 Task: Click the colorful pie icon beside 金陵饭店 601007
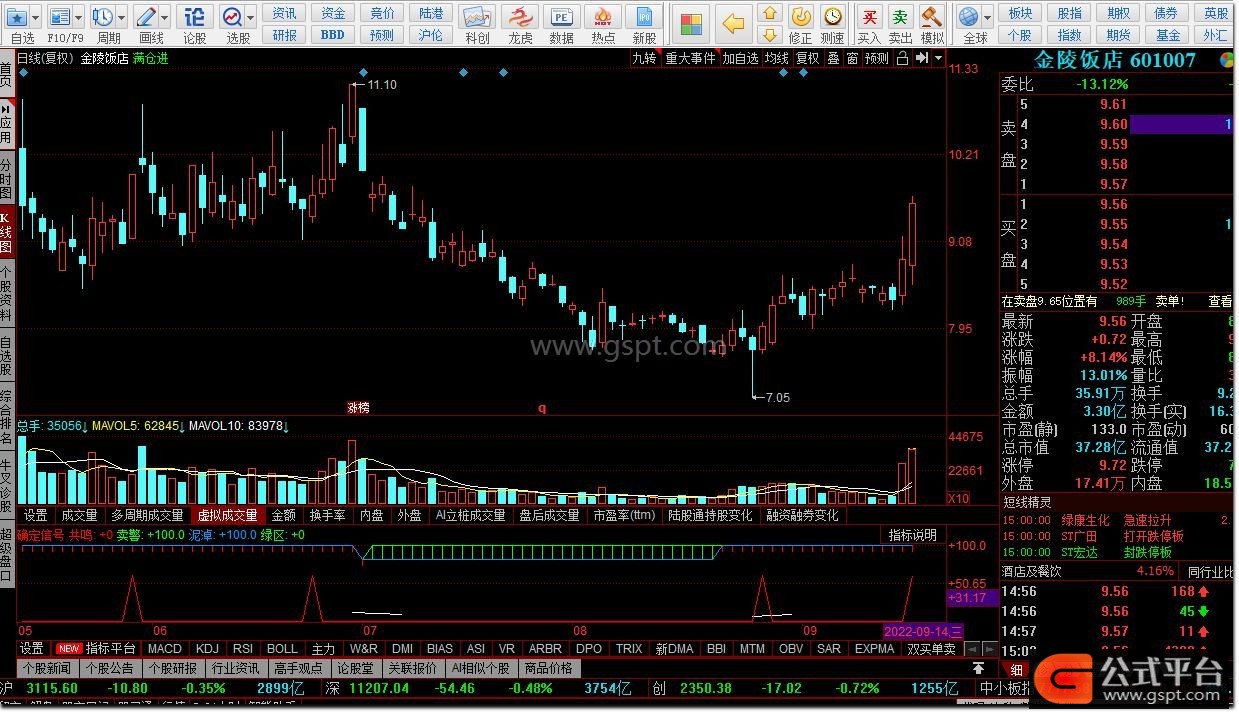[1226, 60]
